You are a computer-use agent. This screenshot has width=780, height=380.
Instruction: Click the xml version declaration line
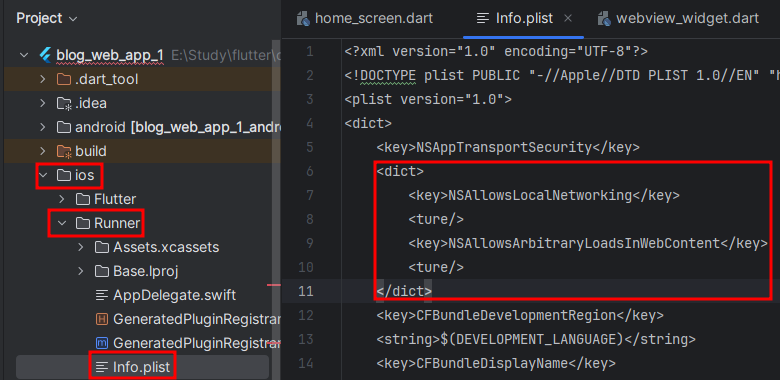pos(496,52)
